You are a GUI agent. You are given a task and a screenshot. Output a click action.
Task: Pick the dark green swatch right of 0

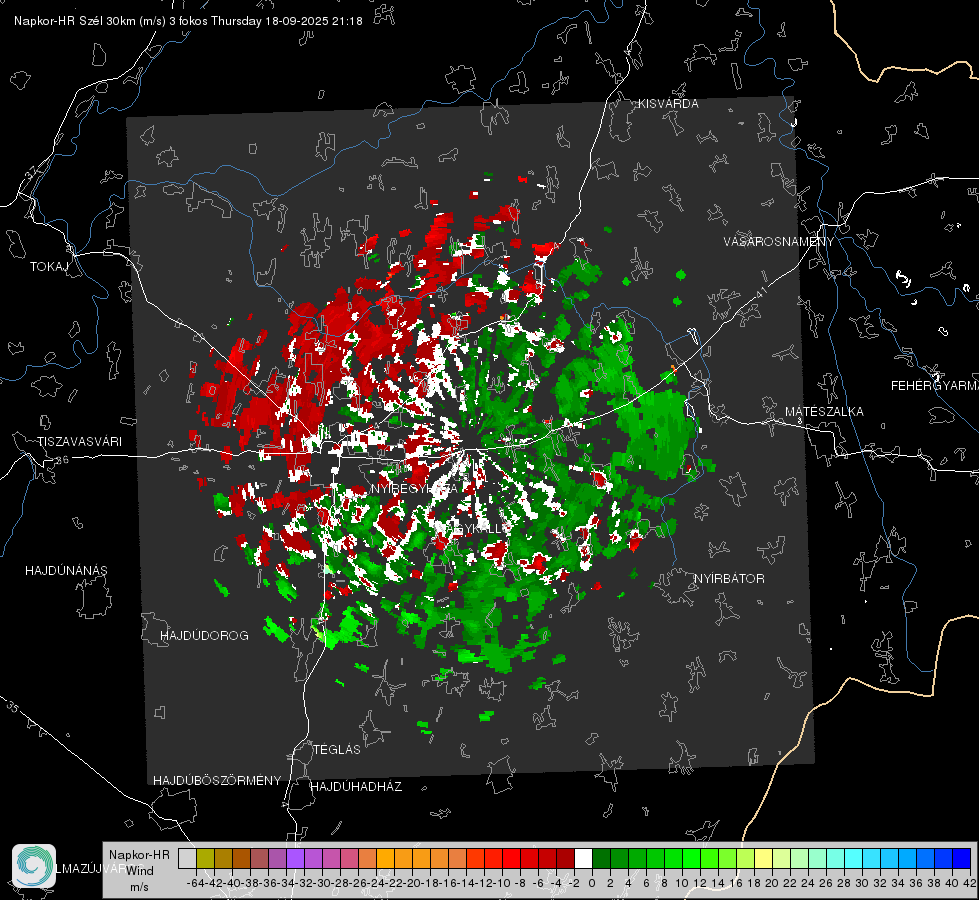tap(601, 858)
